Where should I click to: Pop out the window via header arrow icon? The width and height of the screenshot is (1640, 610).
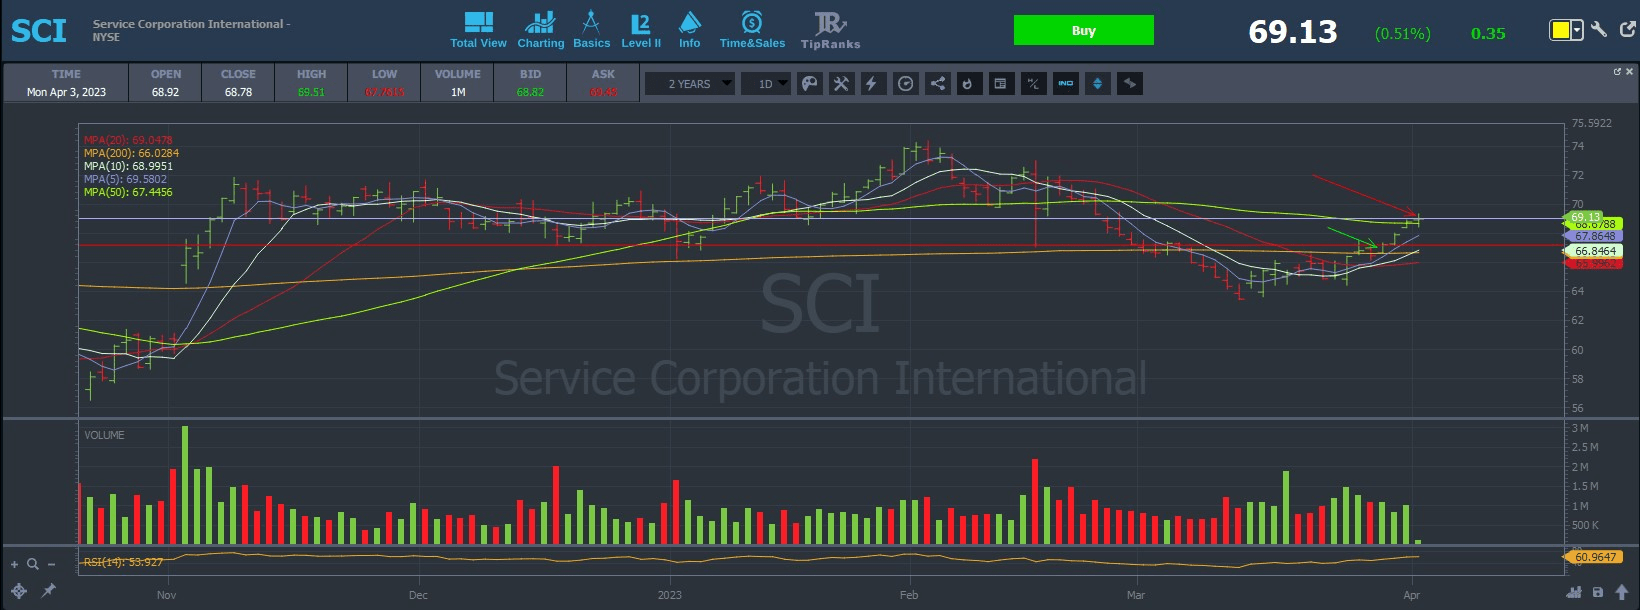tap(1627, 30)
